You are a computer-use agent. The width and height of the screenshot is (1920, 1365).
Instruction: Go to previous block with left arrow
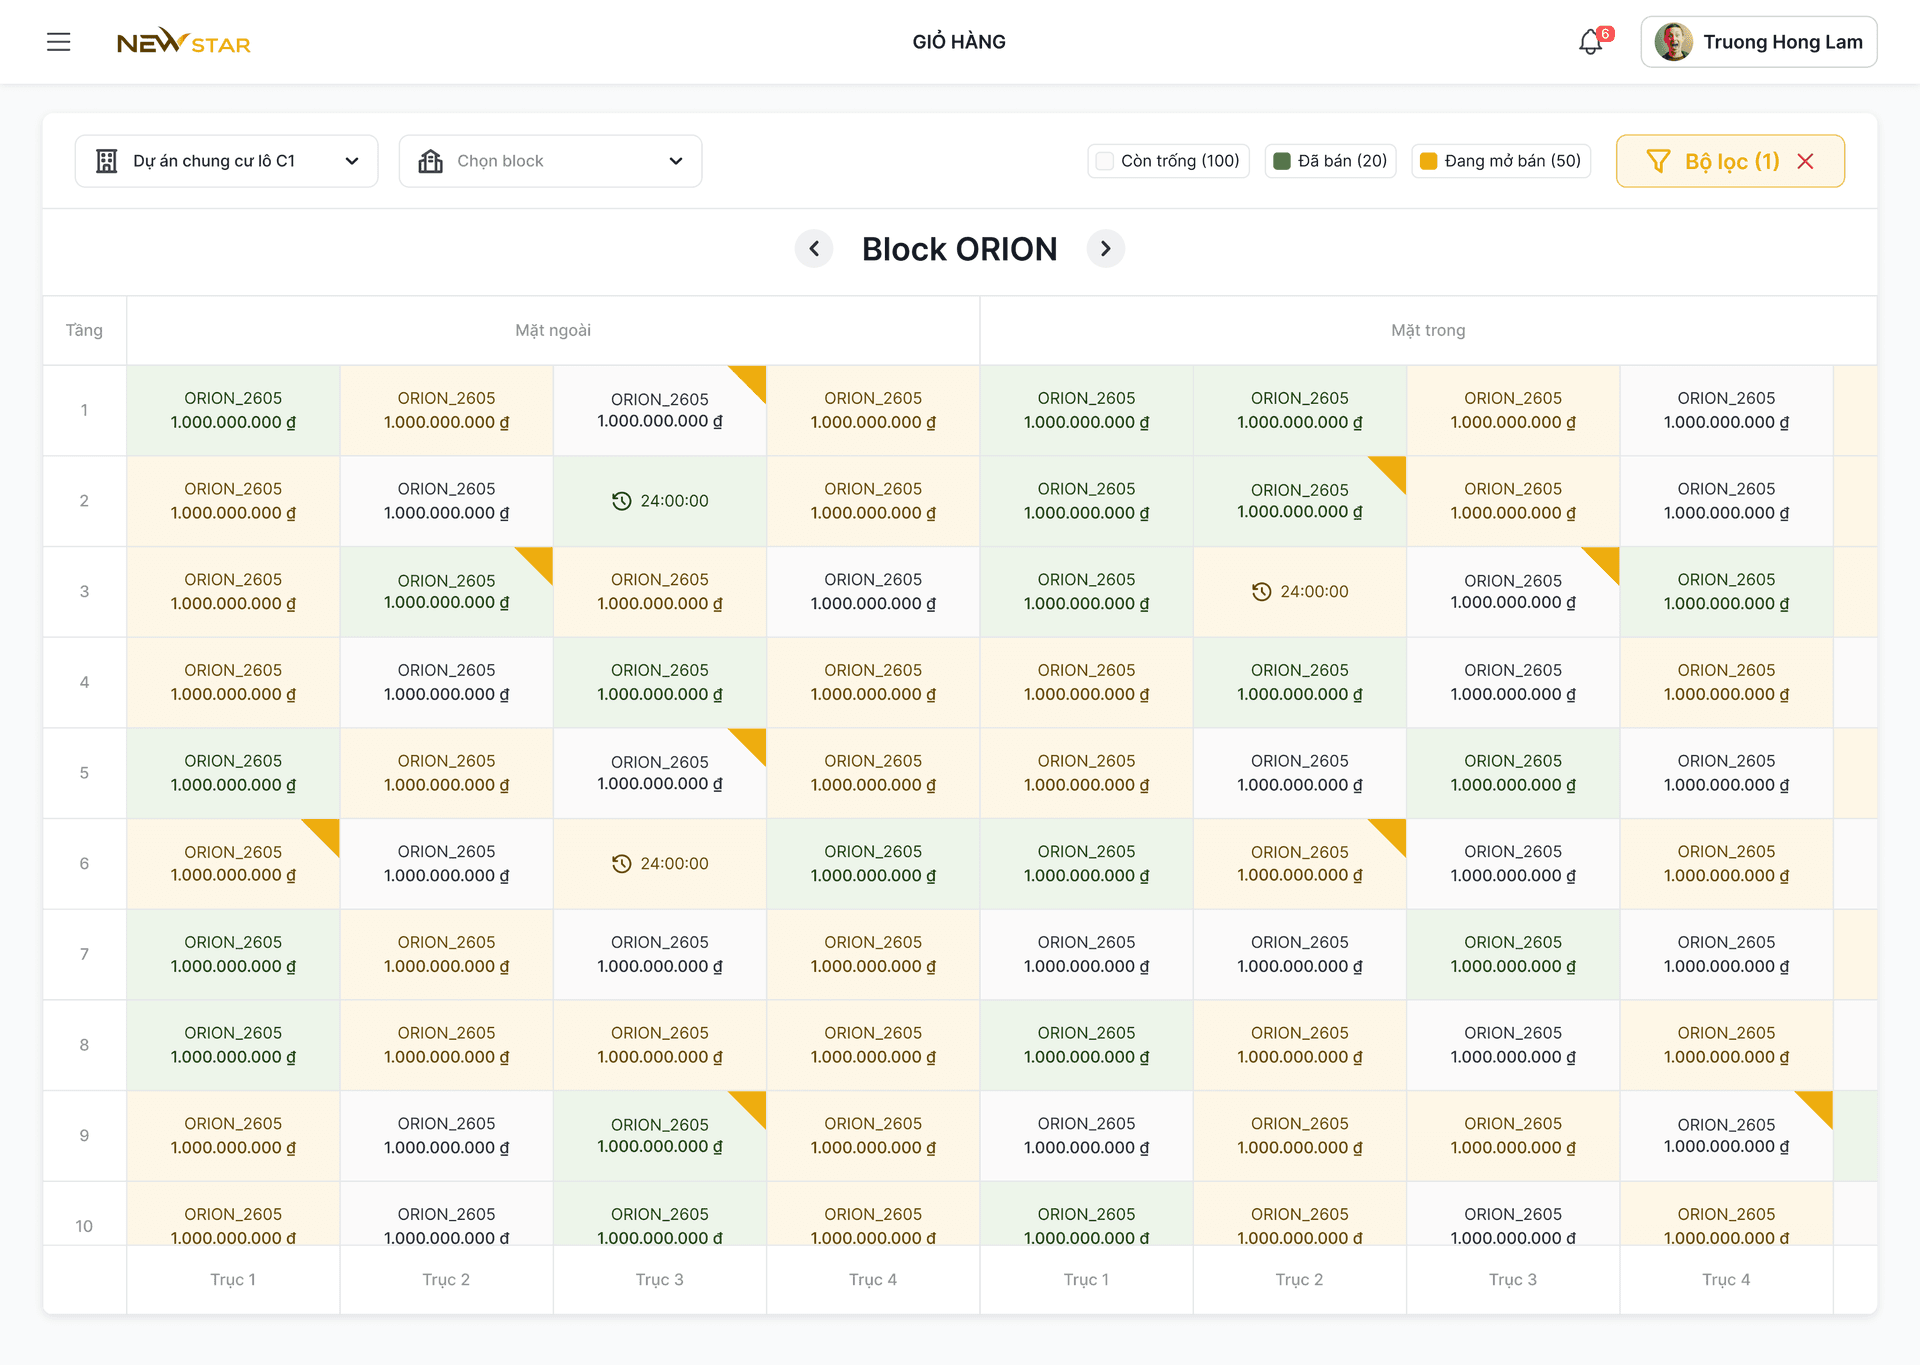coord(814,249)
